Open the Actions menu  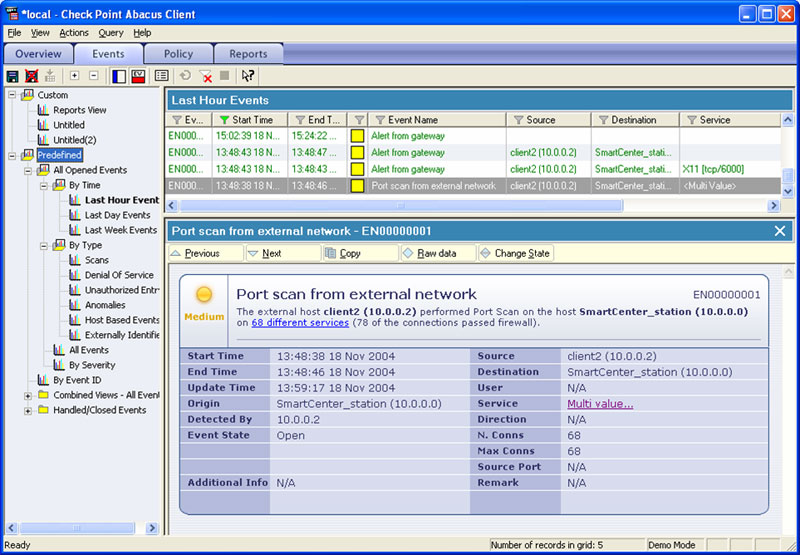coord(74,33)
